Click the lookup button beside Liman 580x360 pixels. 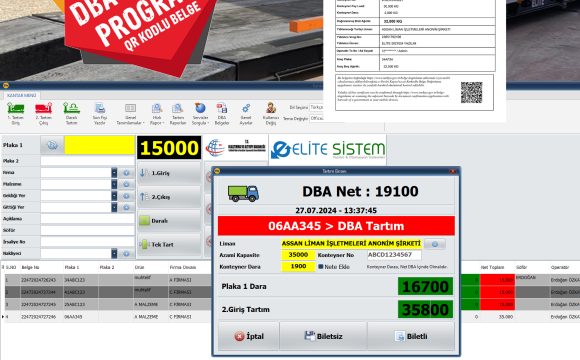pos(435,244)
